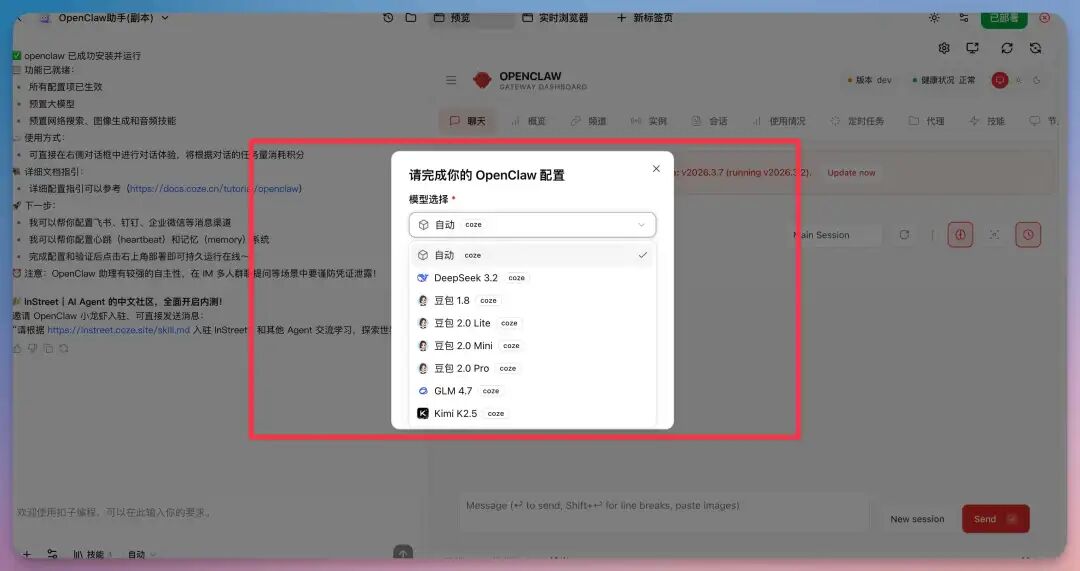Click the red Send button
The height and width of the screenshot is (571, 1080).
[995, 519]
